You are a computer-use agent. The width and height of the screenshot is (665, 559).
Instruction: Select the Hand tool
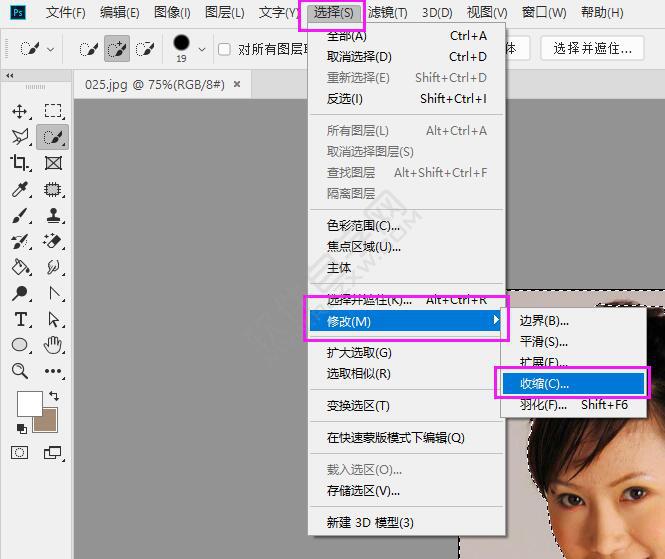click(x=53, y=345)
